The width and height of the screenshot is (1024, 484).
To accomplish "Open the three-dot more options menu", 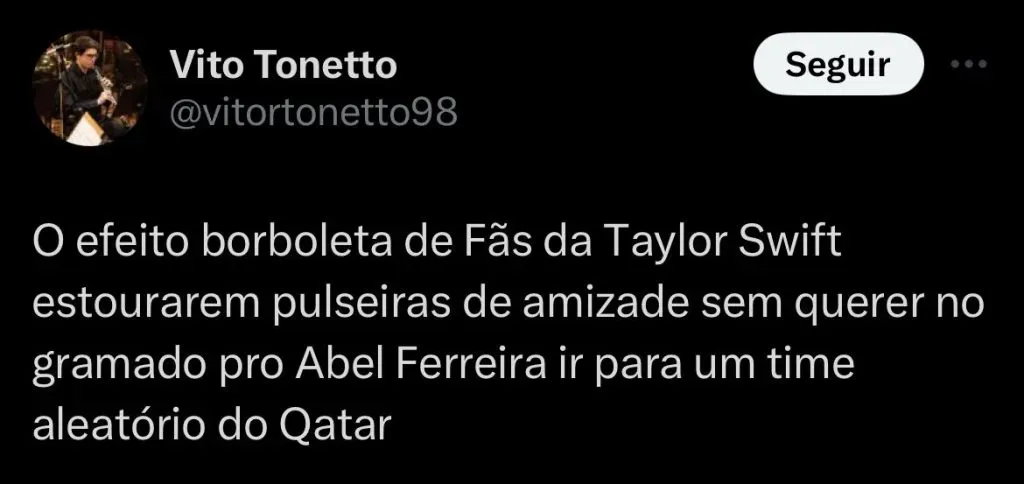I will pyautogui.click(x=967, y=66).
